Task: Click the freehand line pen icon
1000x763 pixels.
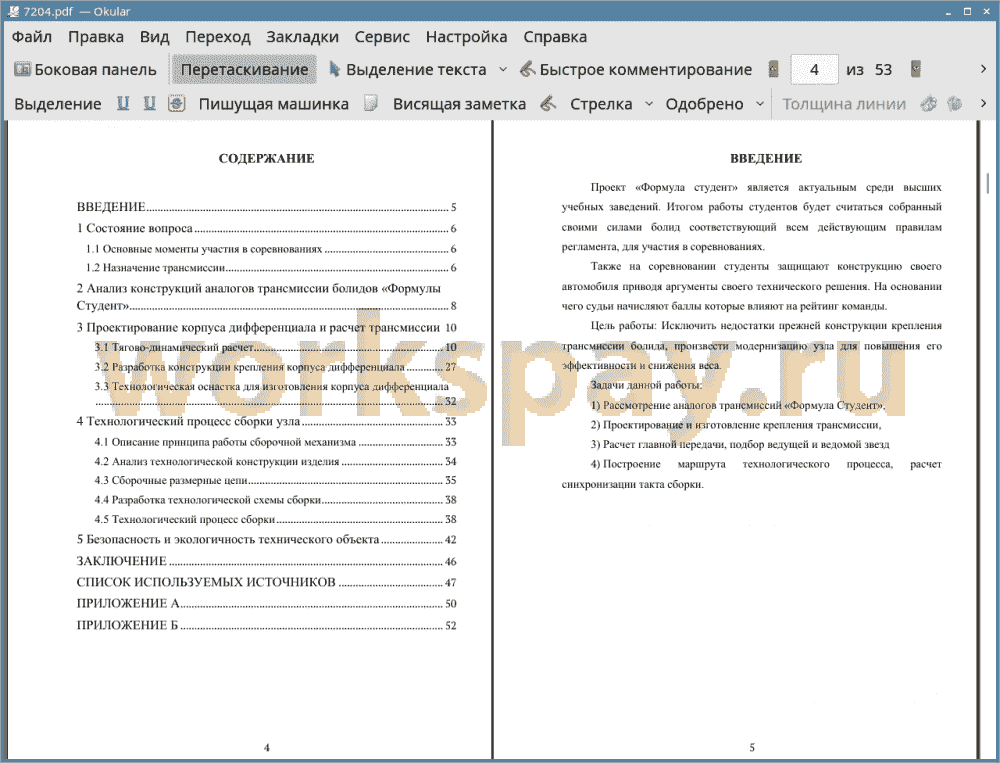Action: [548, 103]
